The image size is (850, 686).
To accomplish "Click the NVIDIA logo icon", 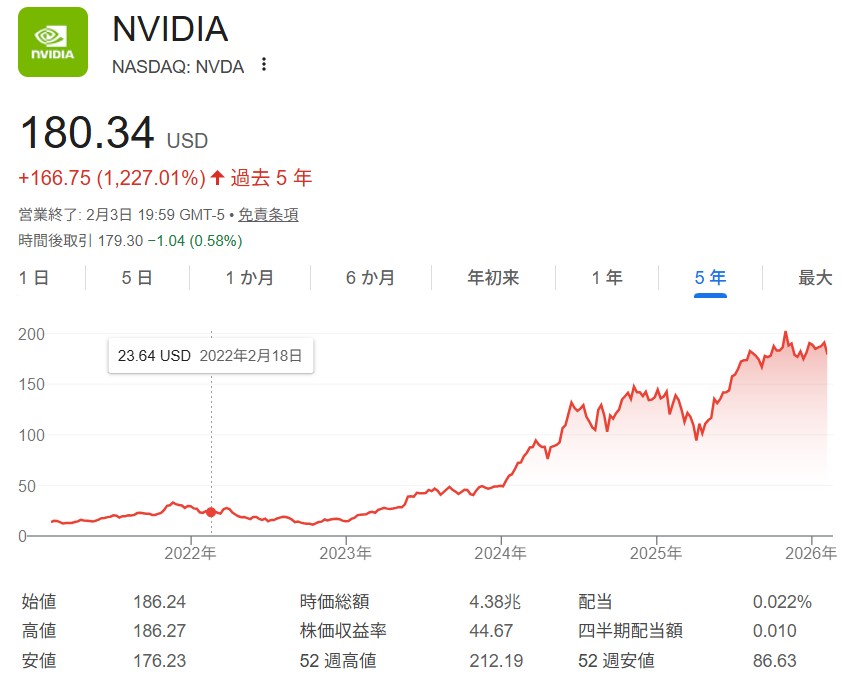I will click(x=53, y=42).
